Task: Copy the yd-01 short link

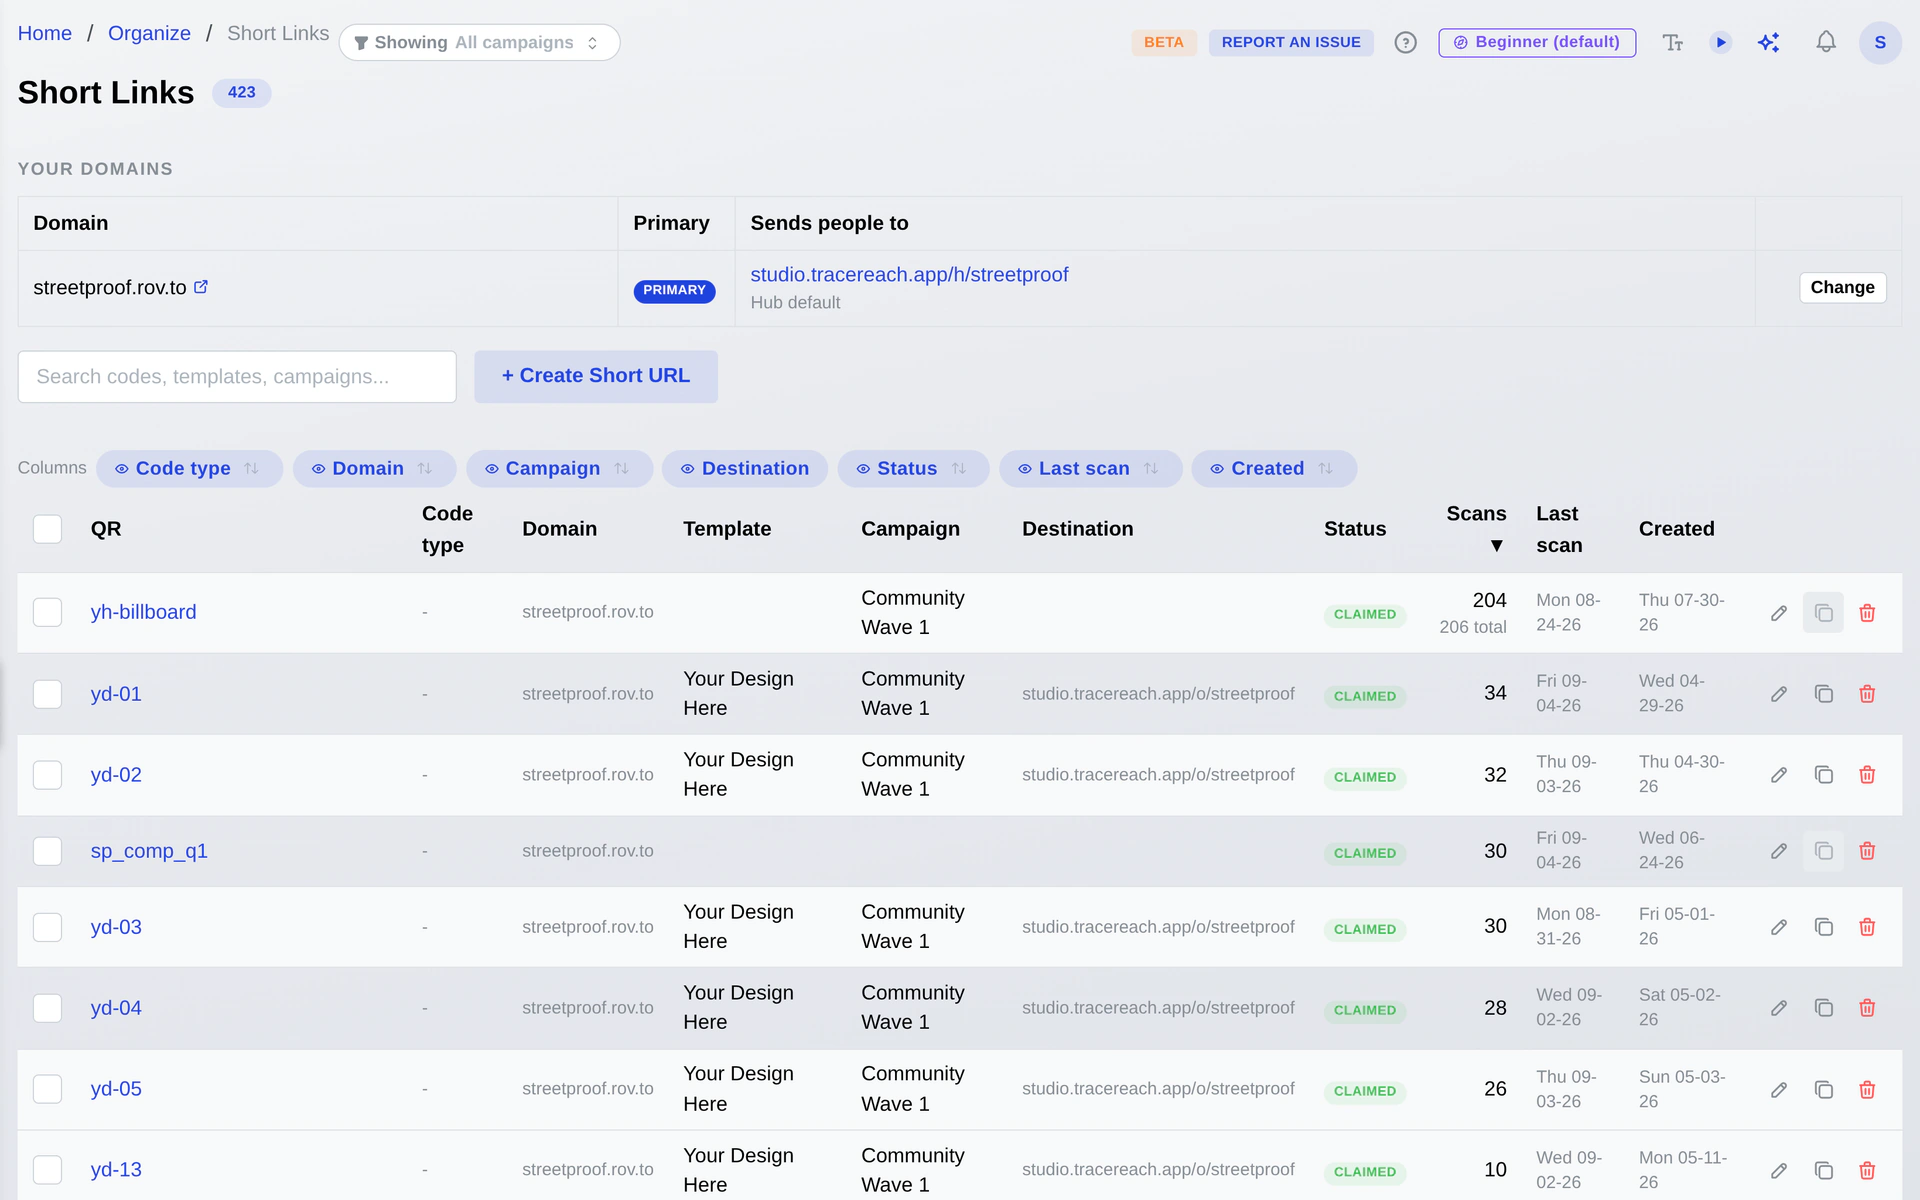Action: [x=1823, y=694]
